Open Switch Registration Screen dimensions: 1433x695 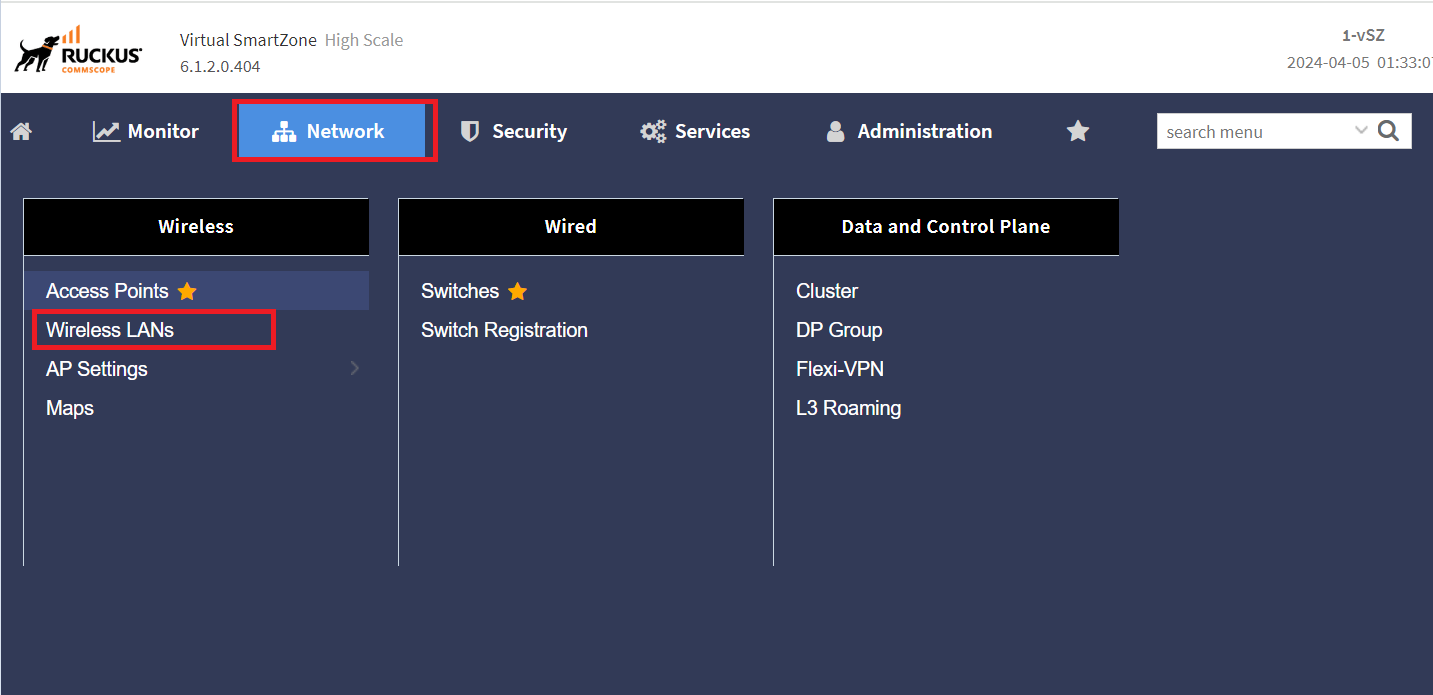504,330
